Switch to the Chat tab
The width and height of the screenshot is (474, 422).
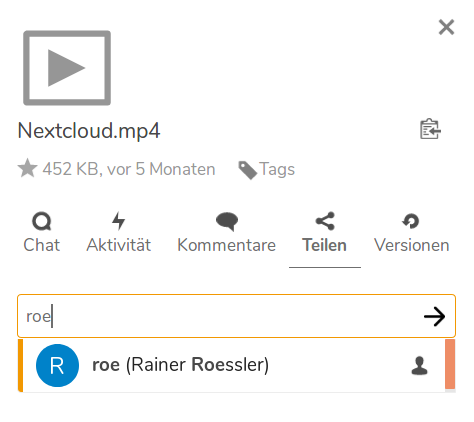(42, 232)
